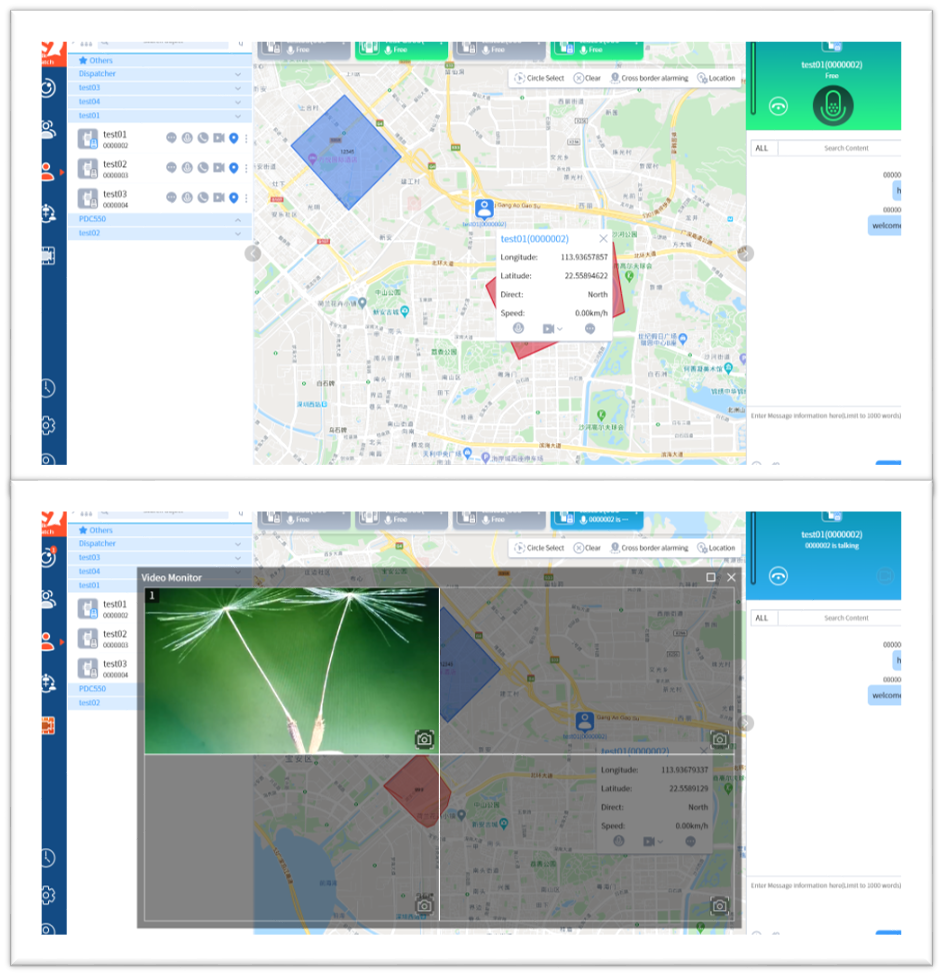943x976 pixels.
Task: Click snapshot icon of top-right Video Monitor pane
Action: pyautogui.click(x=720, y=739)
